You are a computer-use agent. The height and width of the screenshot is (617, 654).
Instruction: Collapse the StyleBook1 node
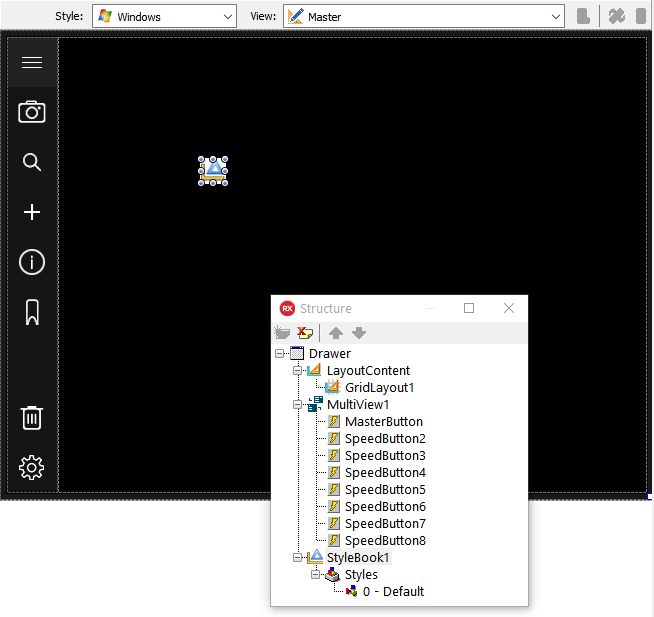point(297,558)
